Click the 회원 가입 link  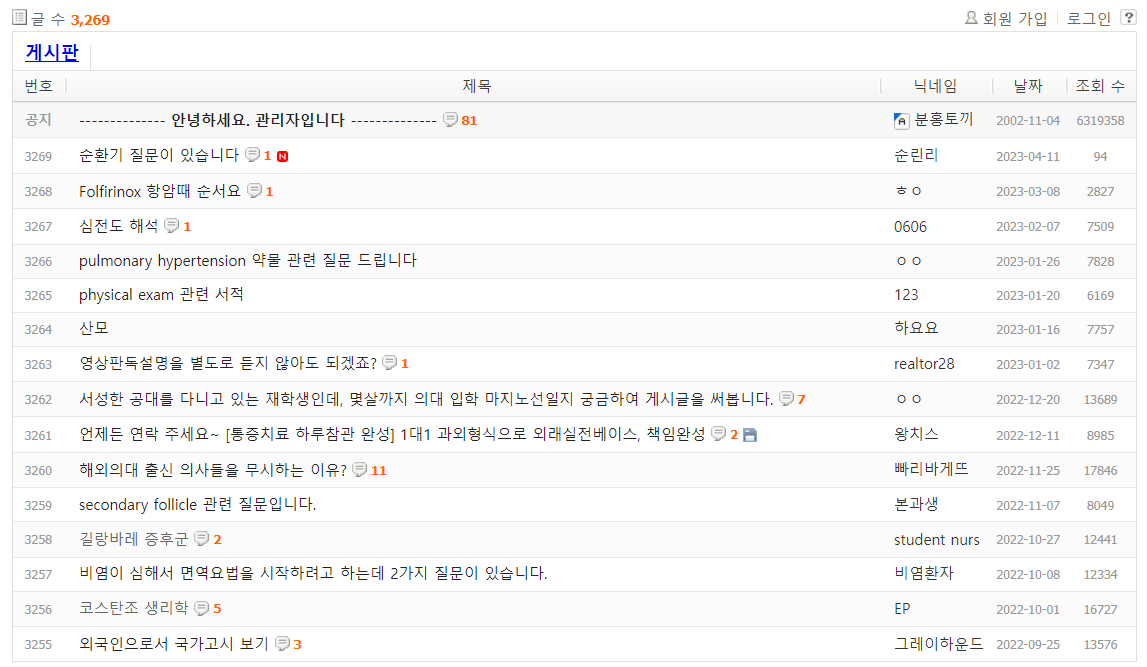(x=1015, y=18)
